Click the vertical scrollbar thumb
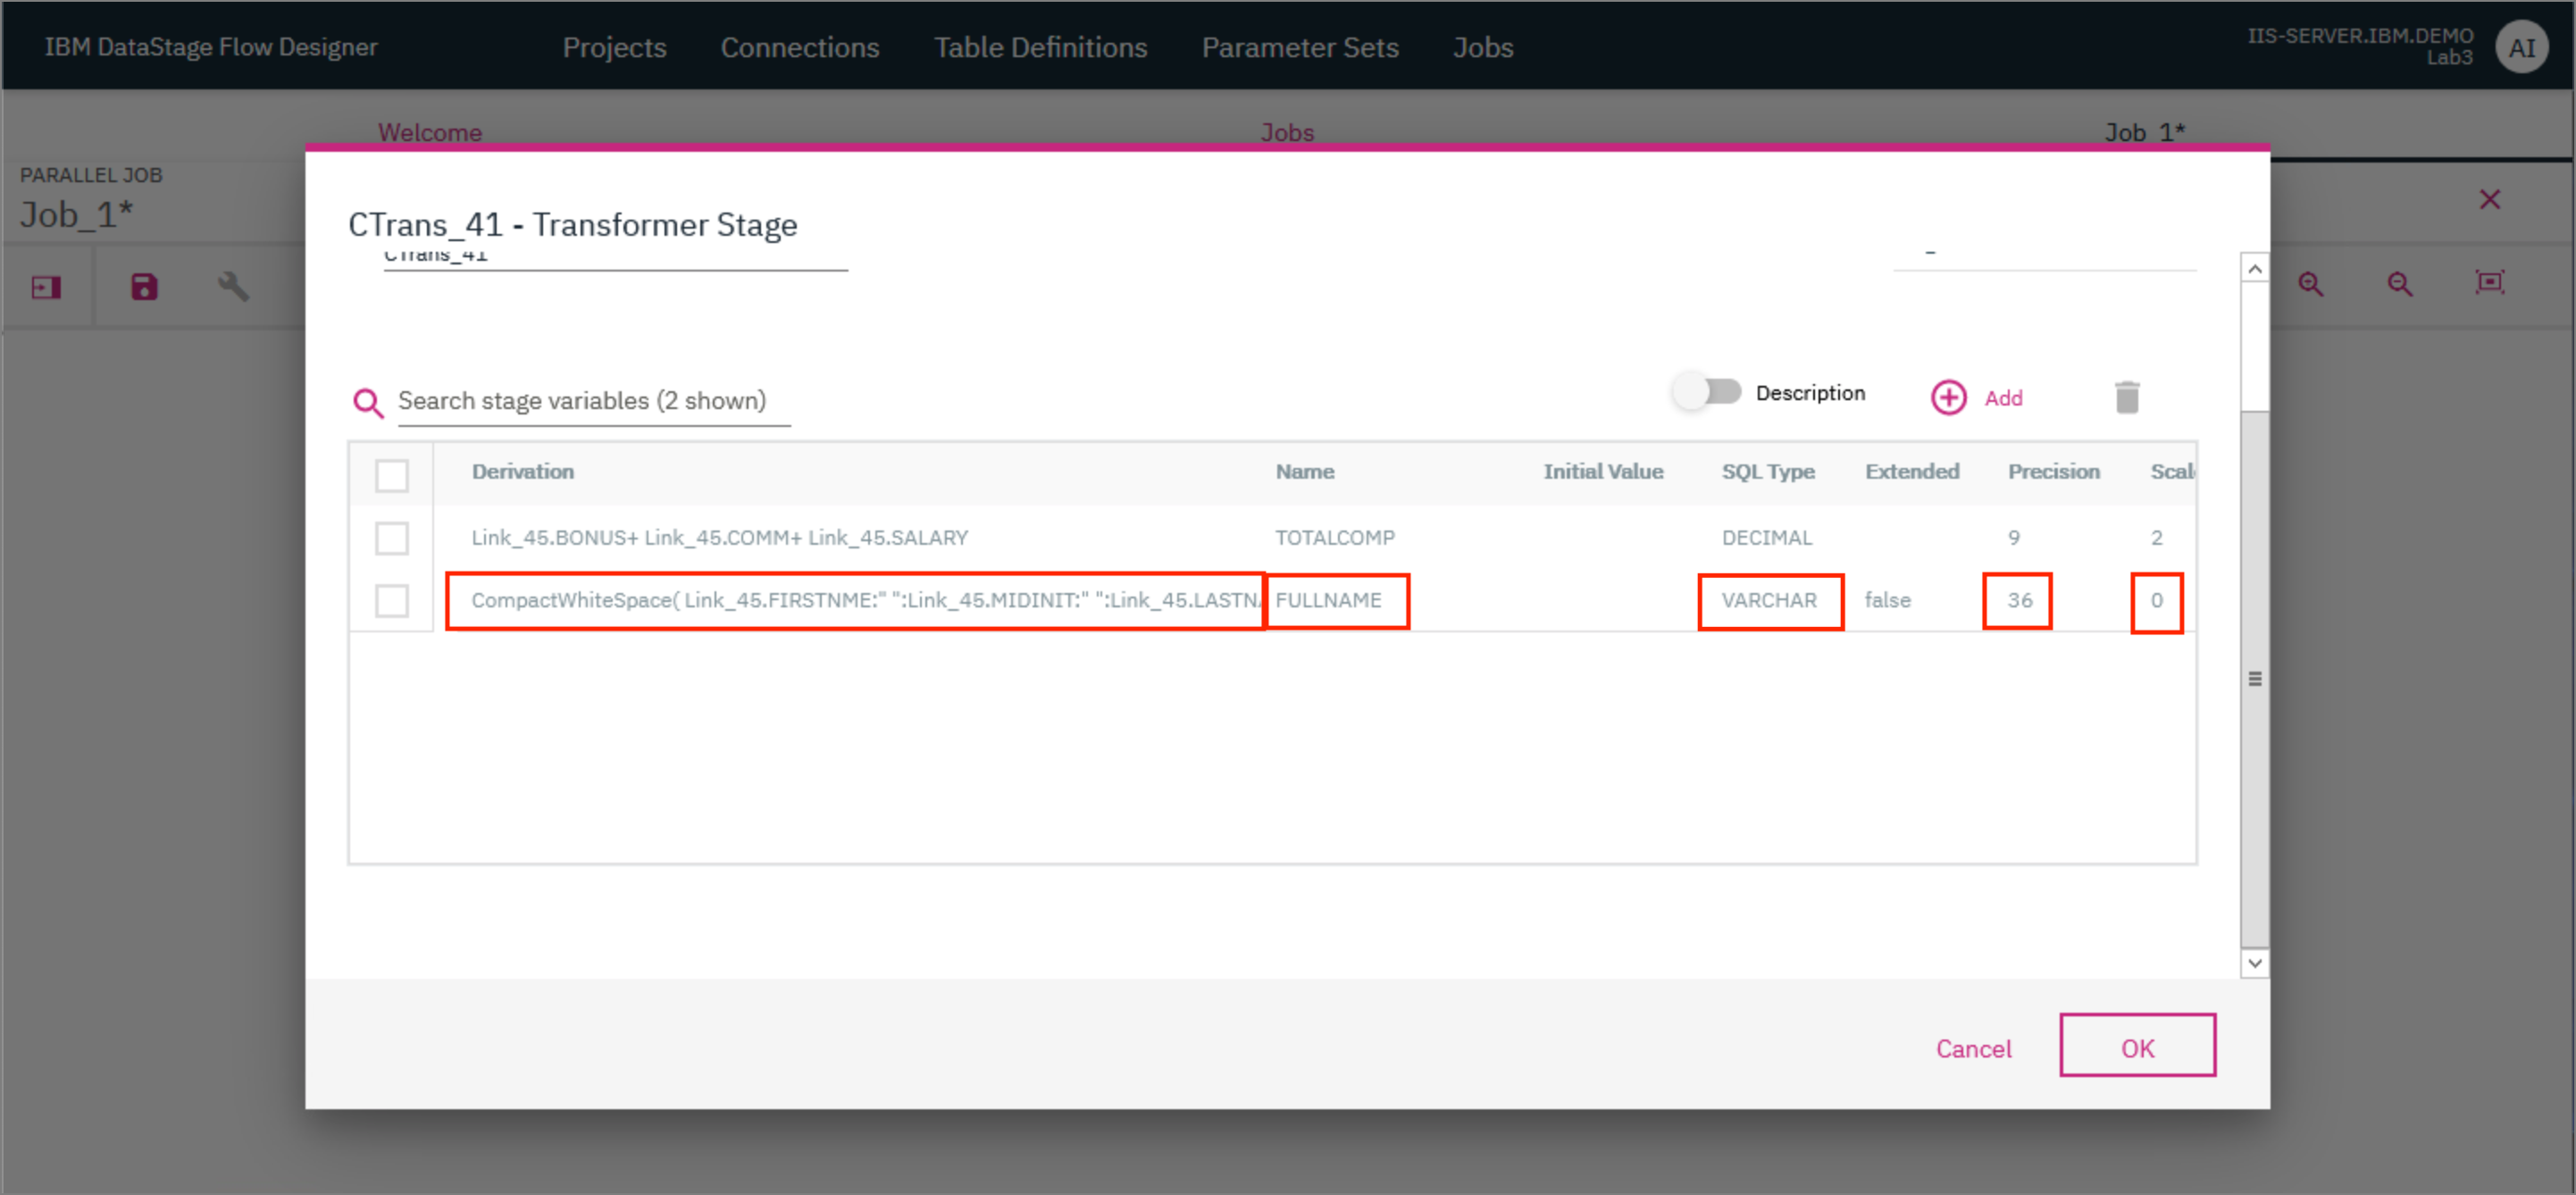Screen dimensions: 2576x1195 click(2254, 679)
